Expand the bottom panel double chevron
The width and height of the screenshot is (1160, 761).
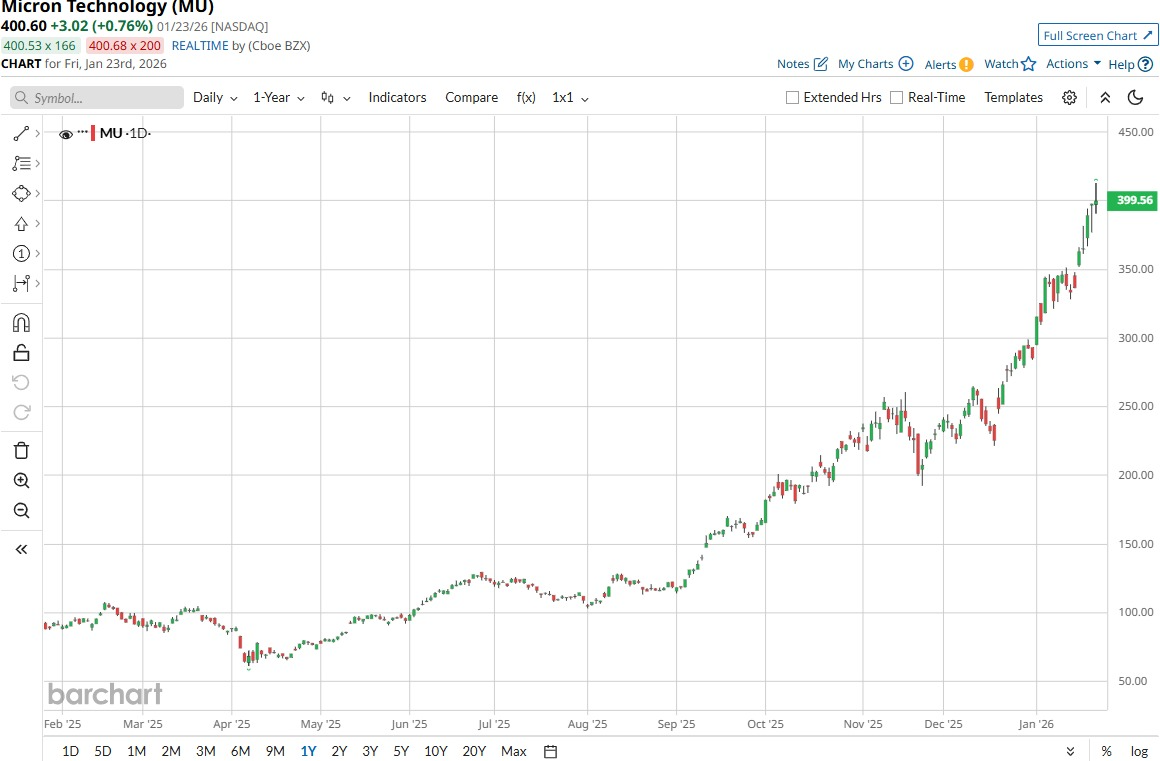click(1070, 751)
